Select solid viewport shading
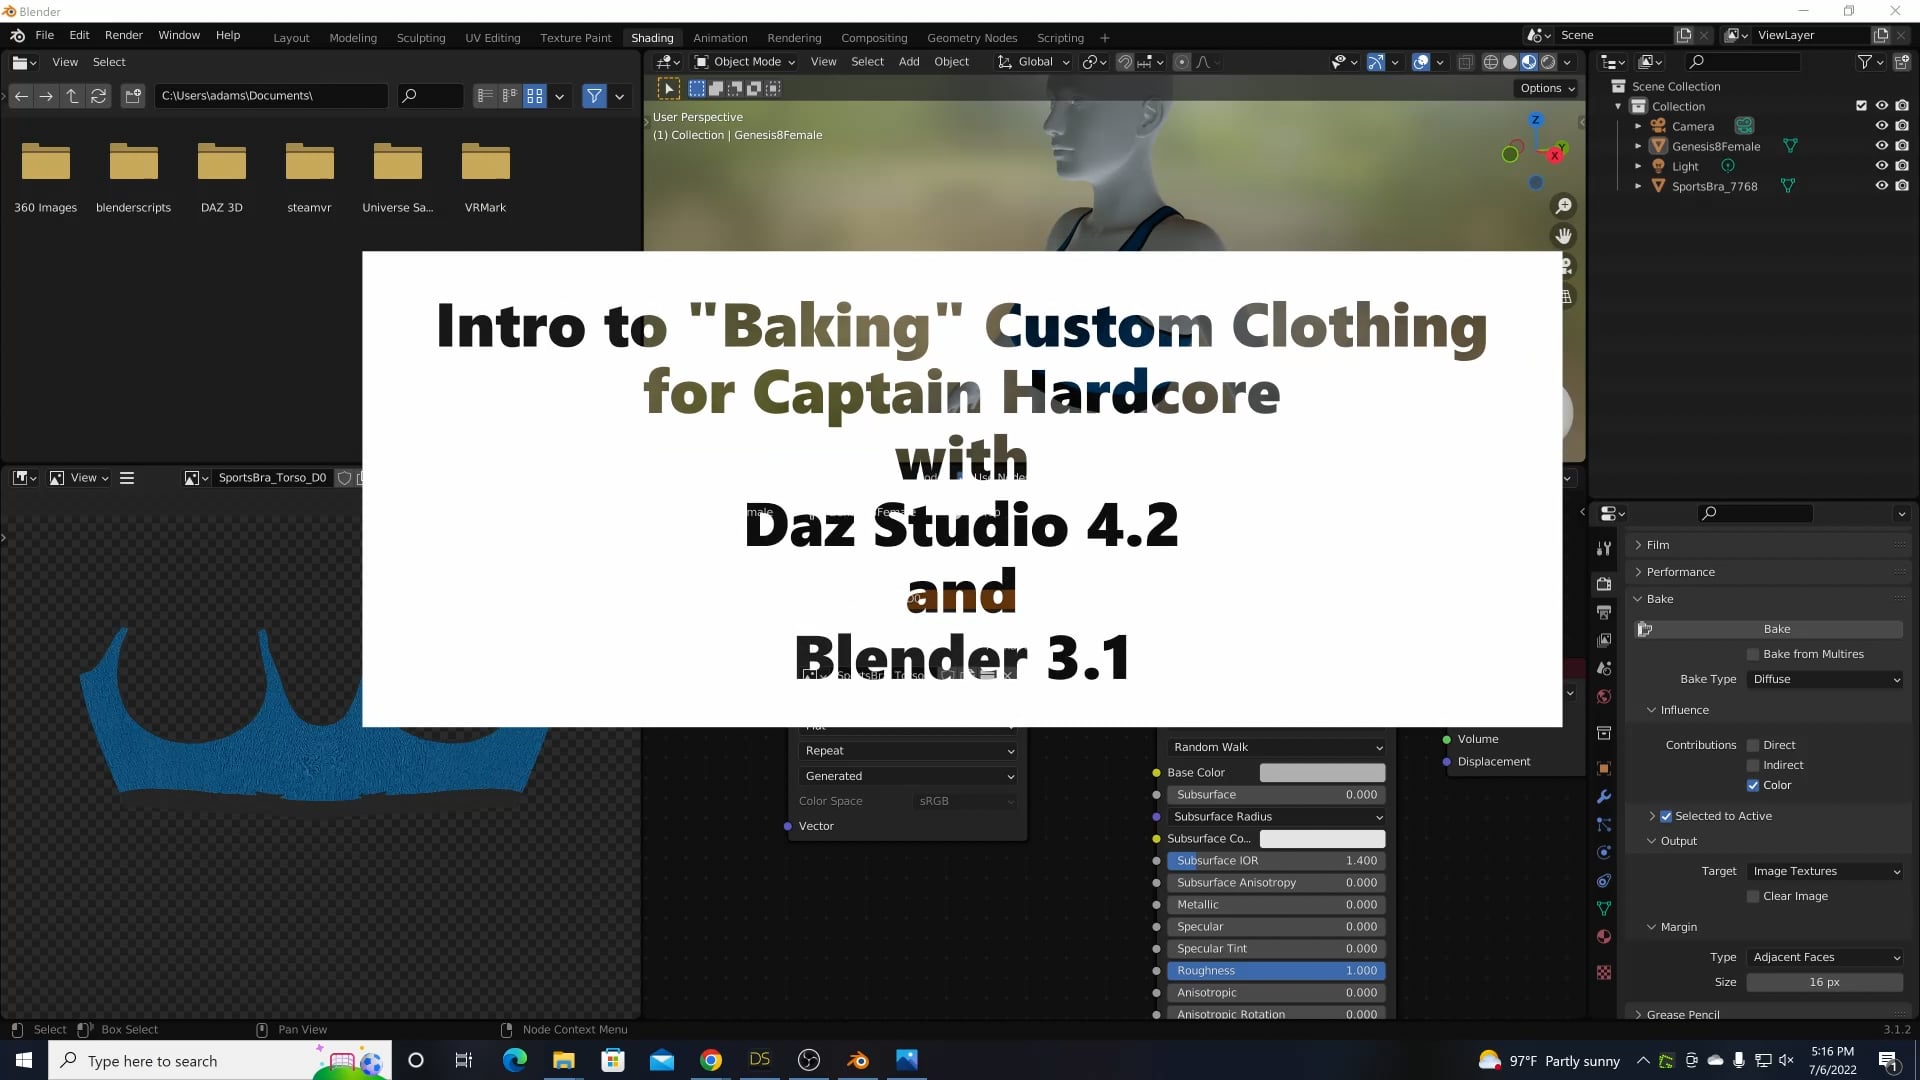 (1510, 62)
